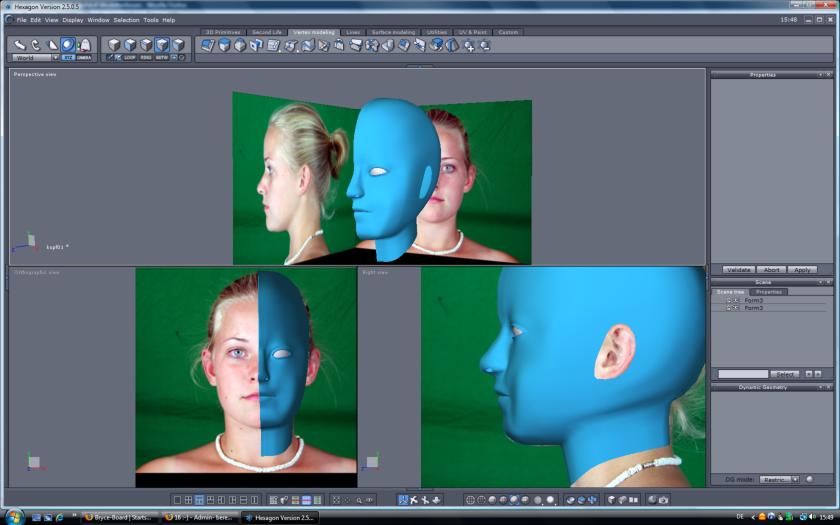
Task: Click the first blue extrude-surface icon in Vertex modeling
Action: (208, 46)
